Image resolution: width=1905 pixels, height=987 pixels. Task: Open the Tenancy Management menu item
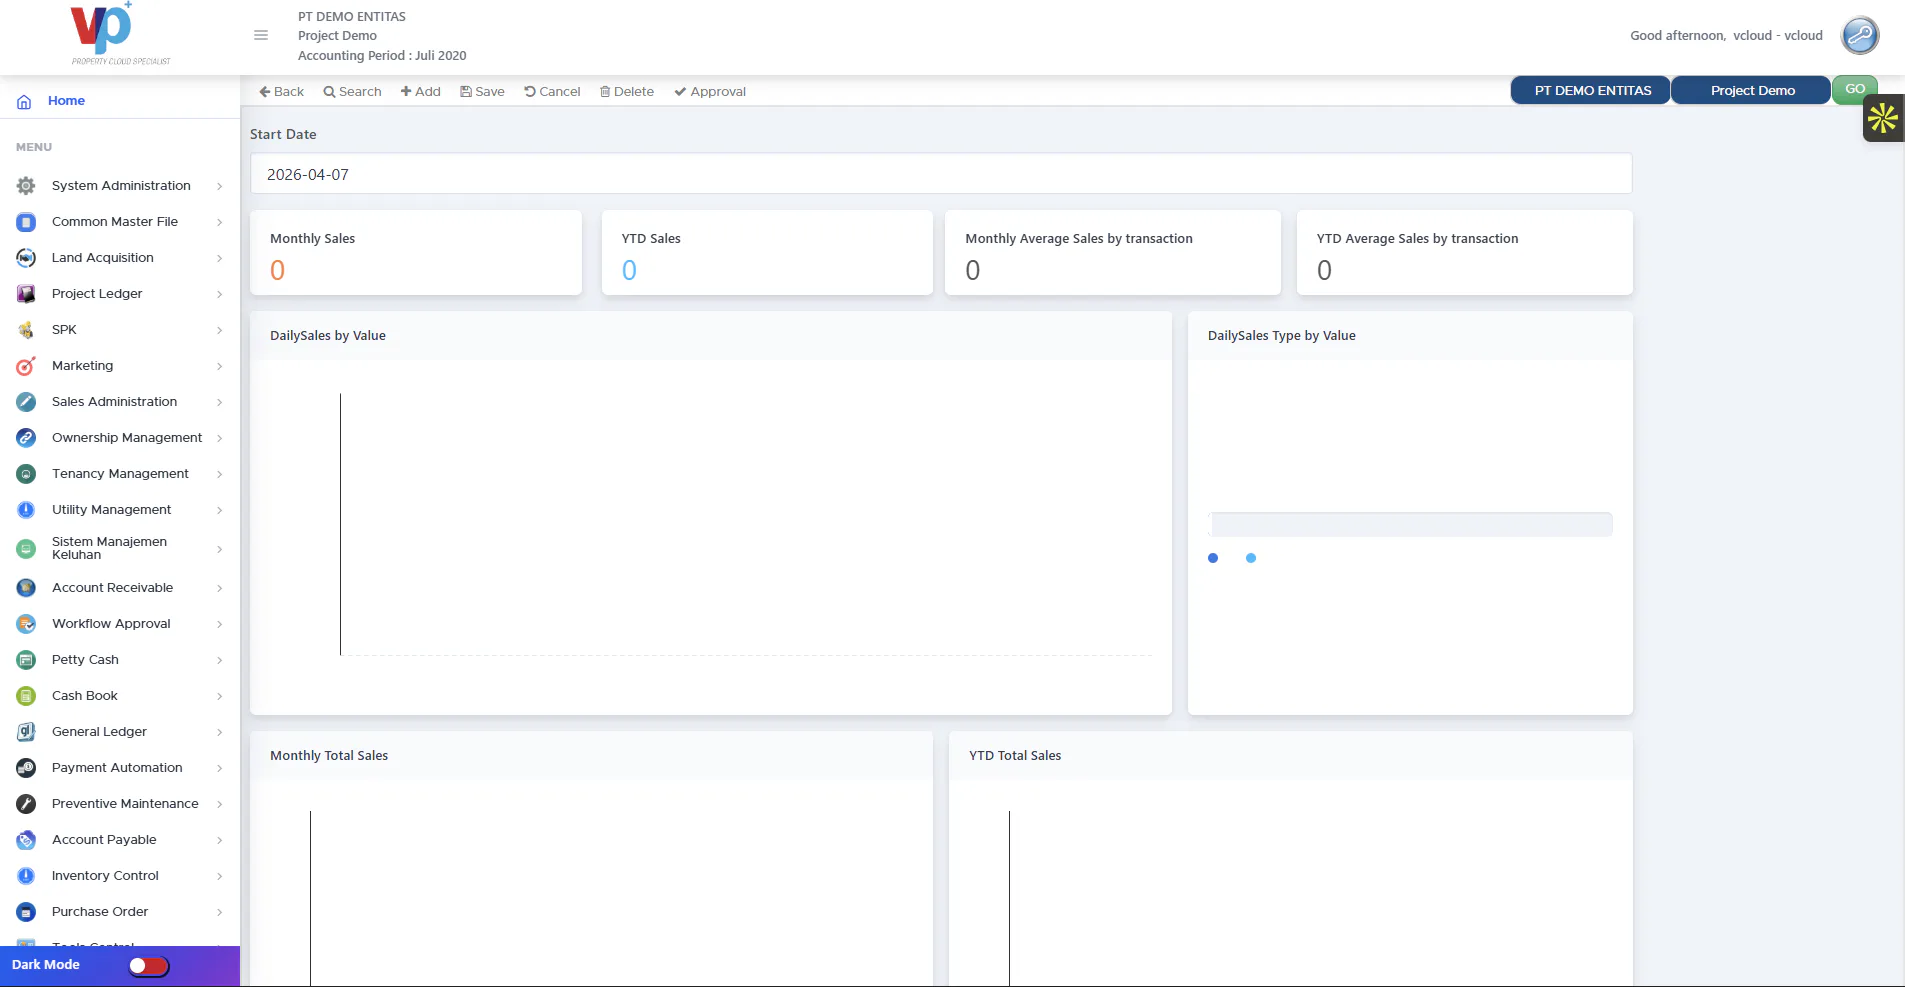click(120, 474)
